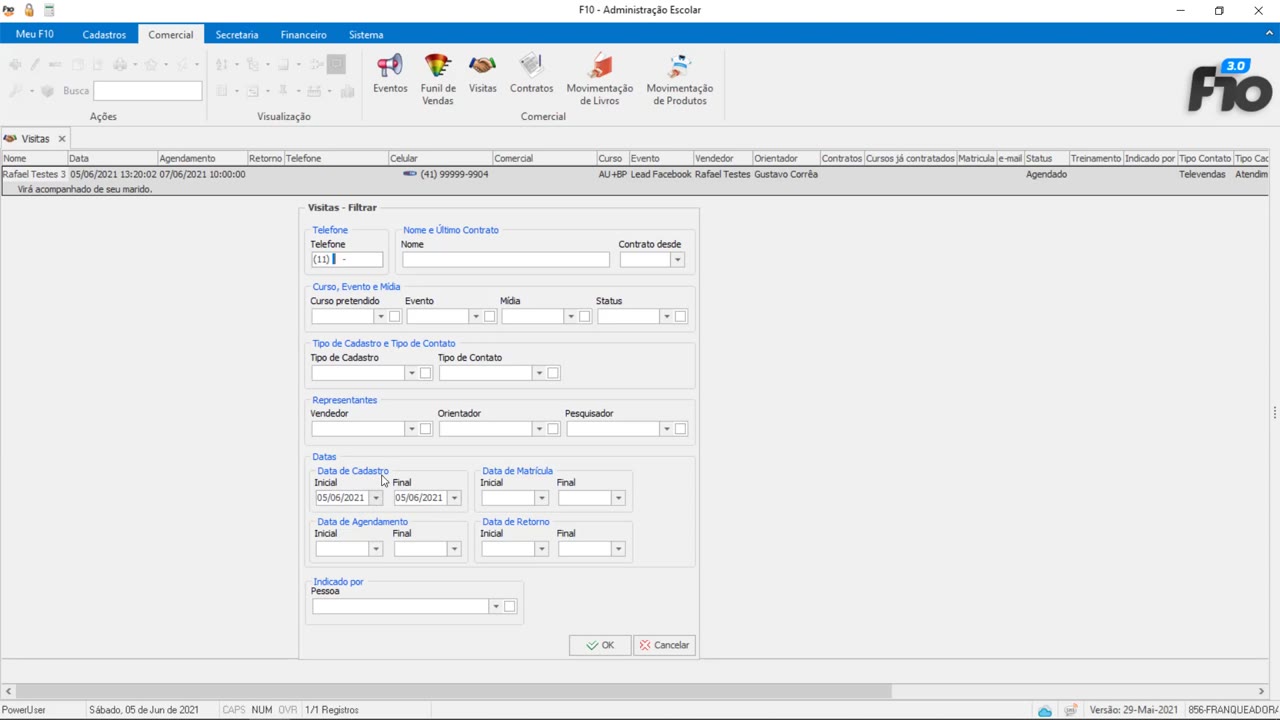Expand the Tipo de Cadastro dropdown
Screen dimensions: 1280x720
point(411,373)
